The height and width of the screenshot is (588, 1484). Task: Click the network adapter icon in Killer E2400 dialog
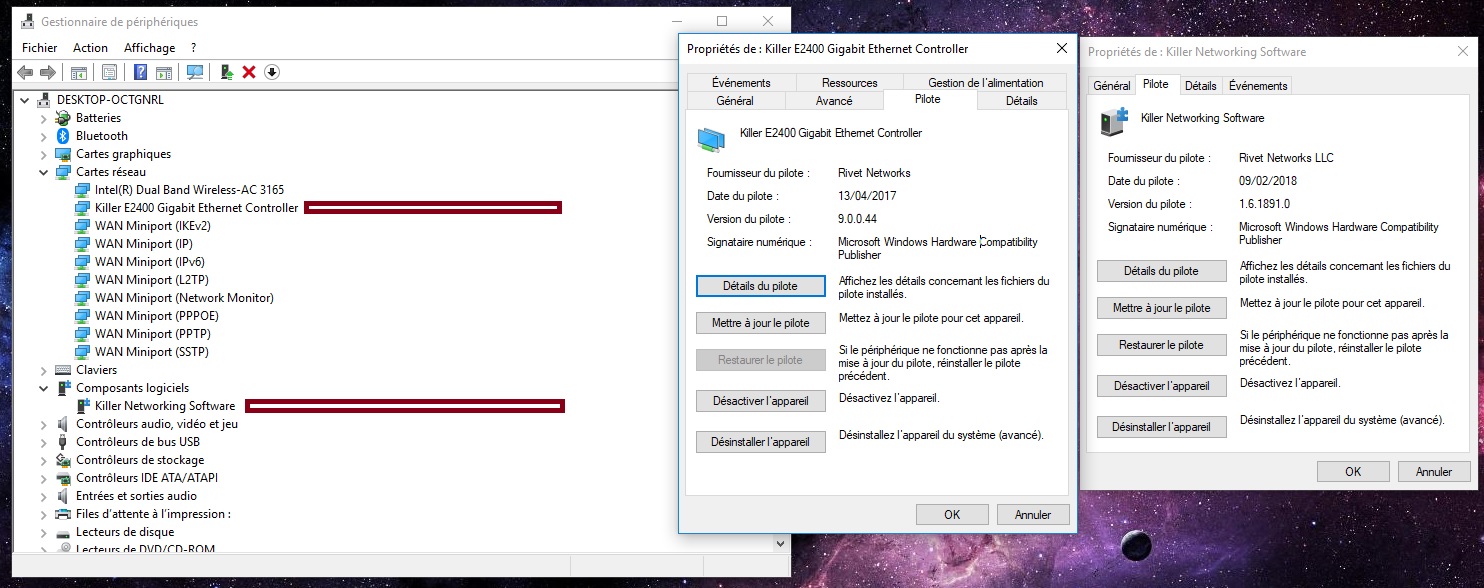point(712,140)
